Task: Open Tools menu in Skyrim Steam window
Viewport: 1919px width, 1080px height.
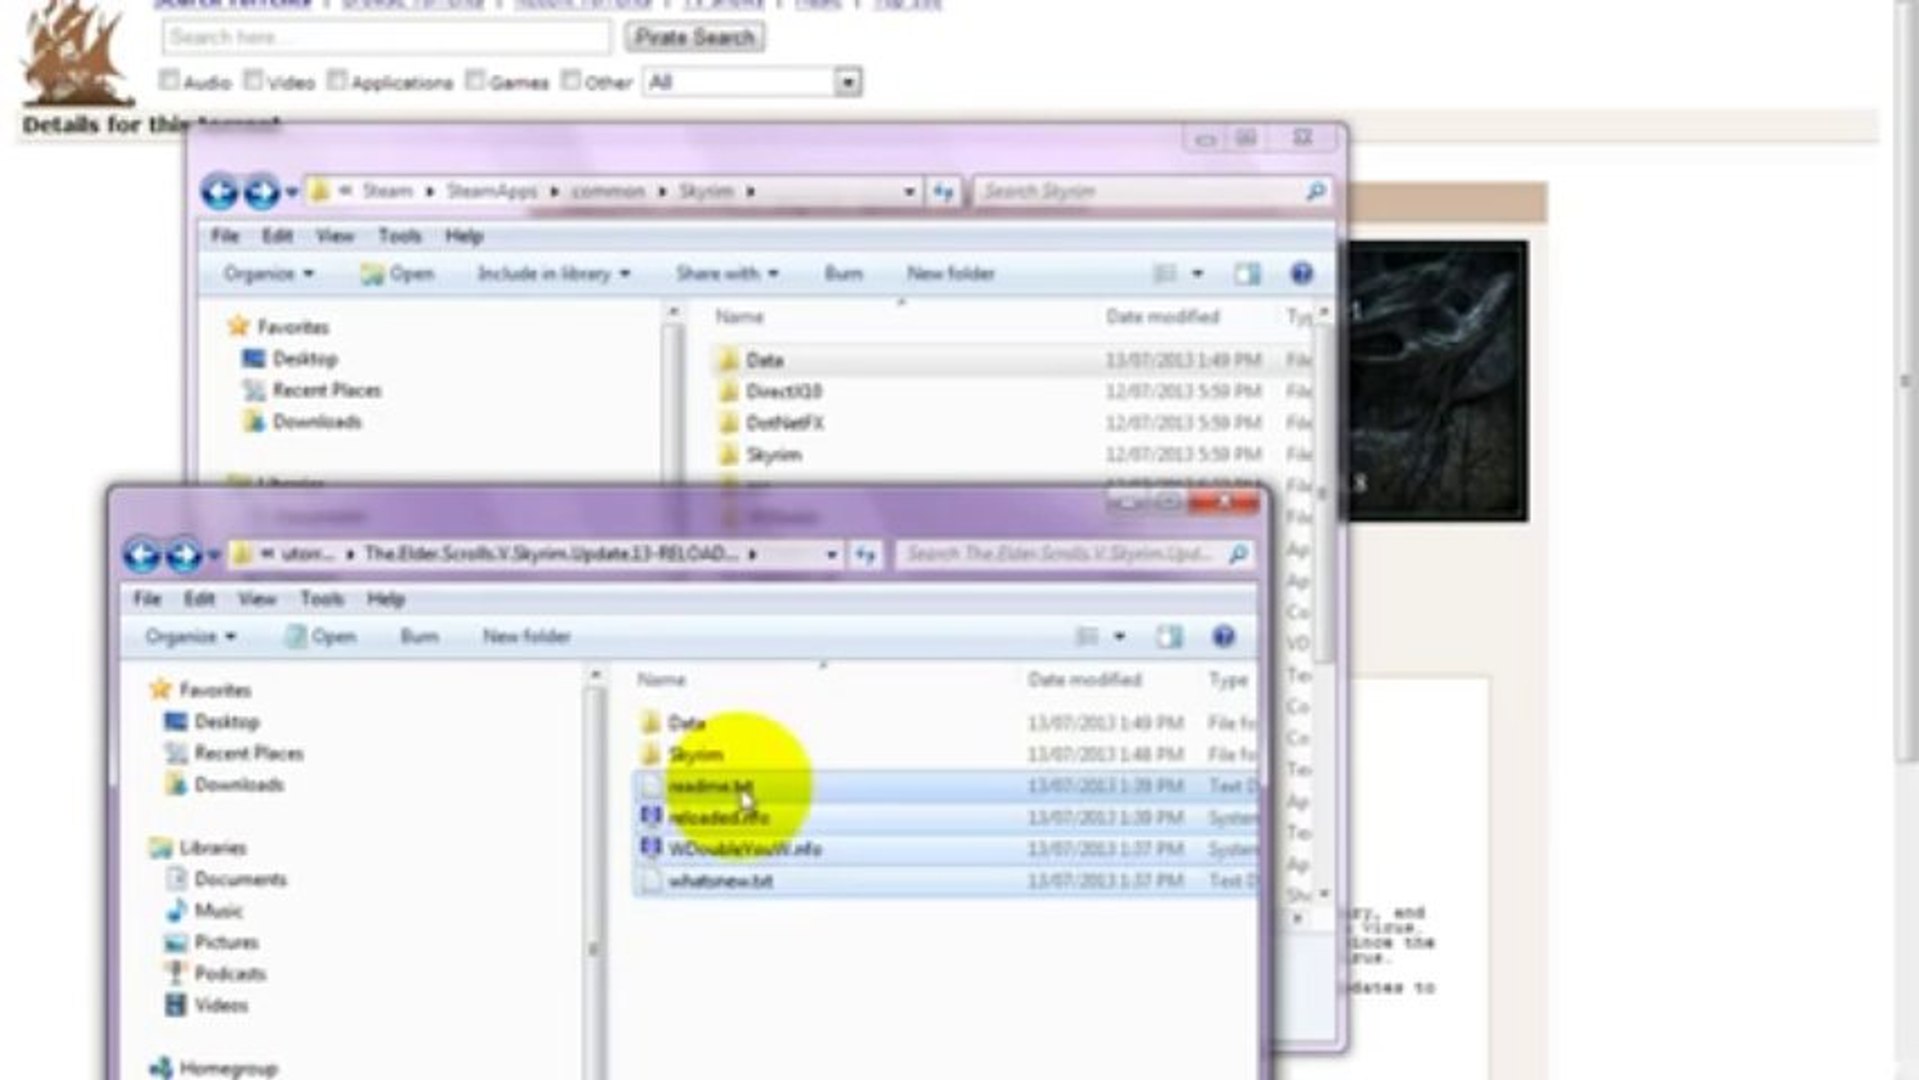Action: click(399, 236)
